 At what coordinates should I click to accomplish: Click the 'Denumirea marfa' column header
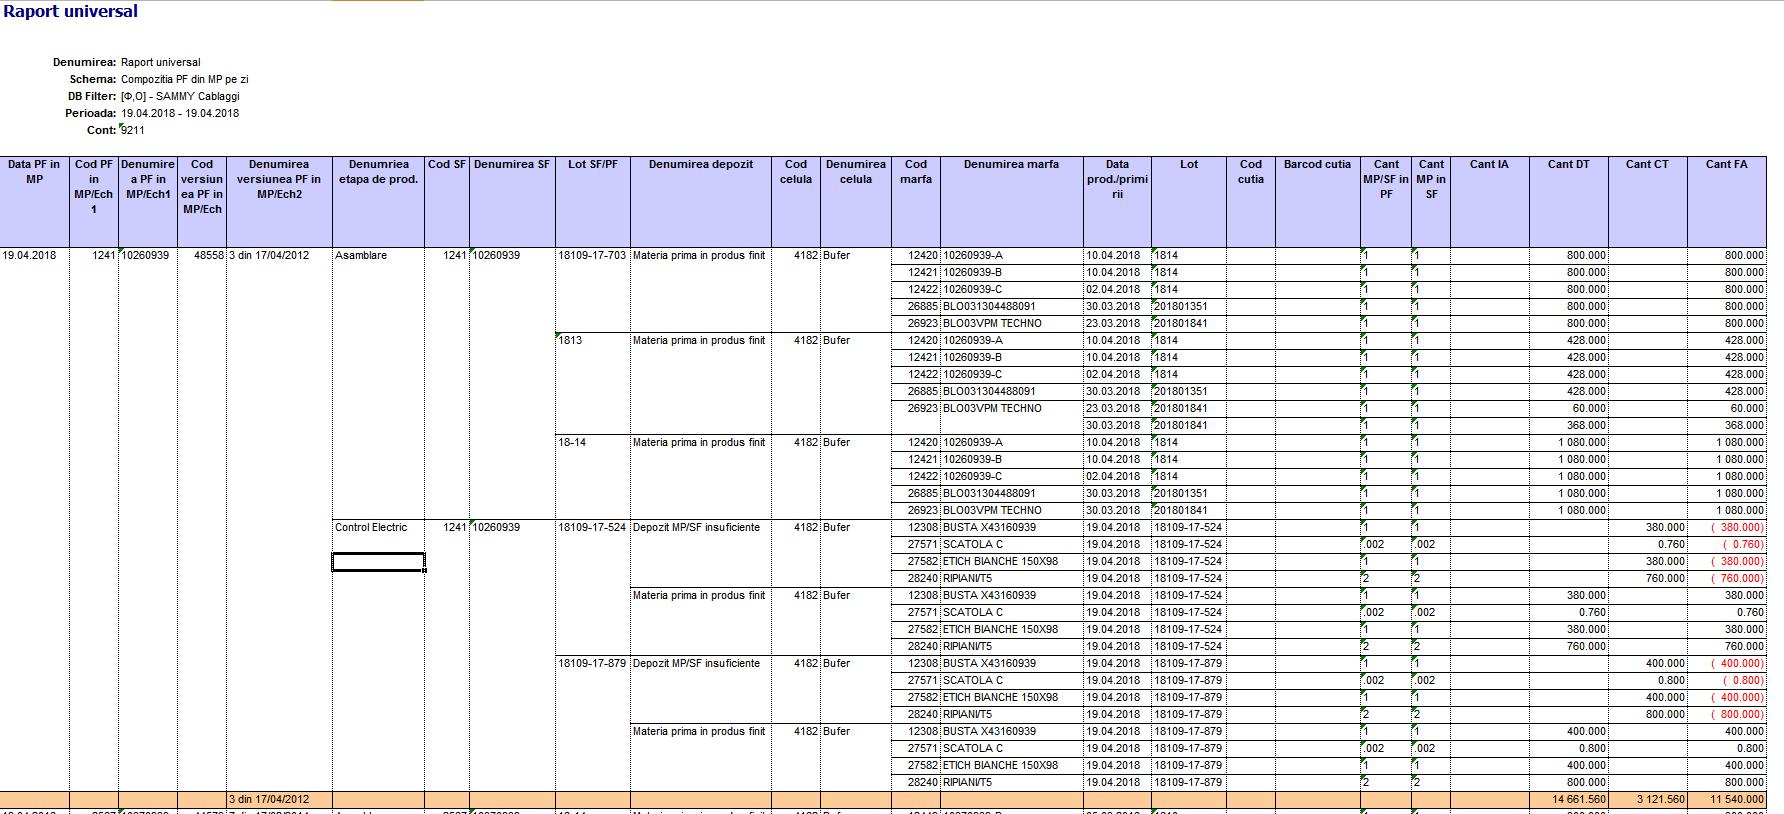(x=1011, y=201)
